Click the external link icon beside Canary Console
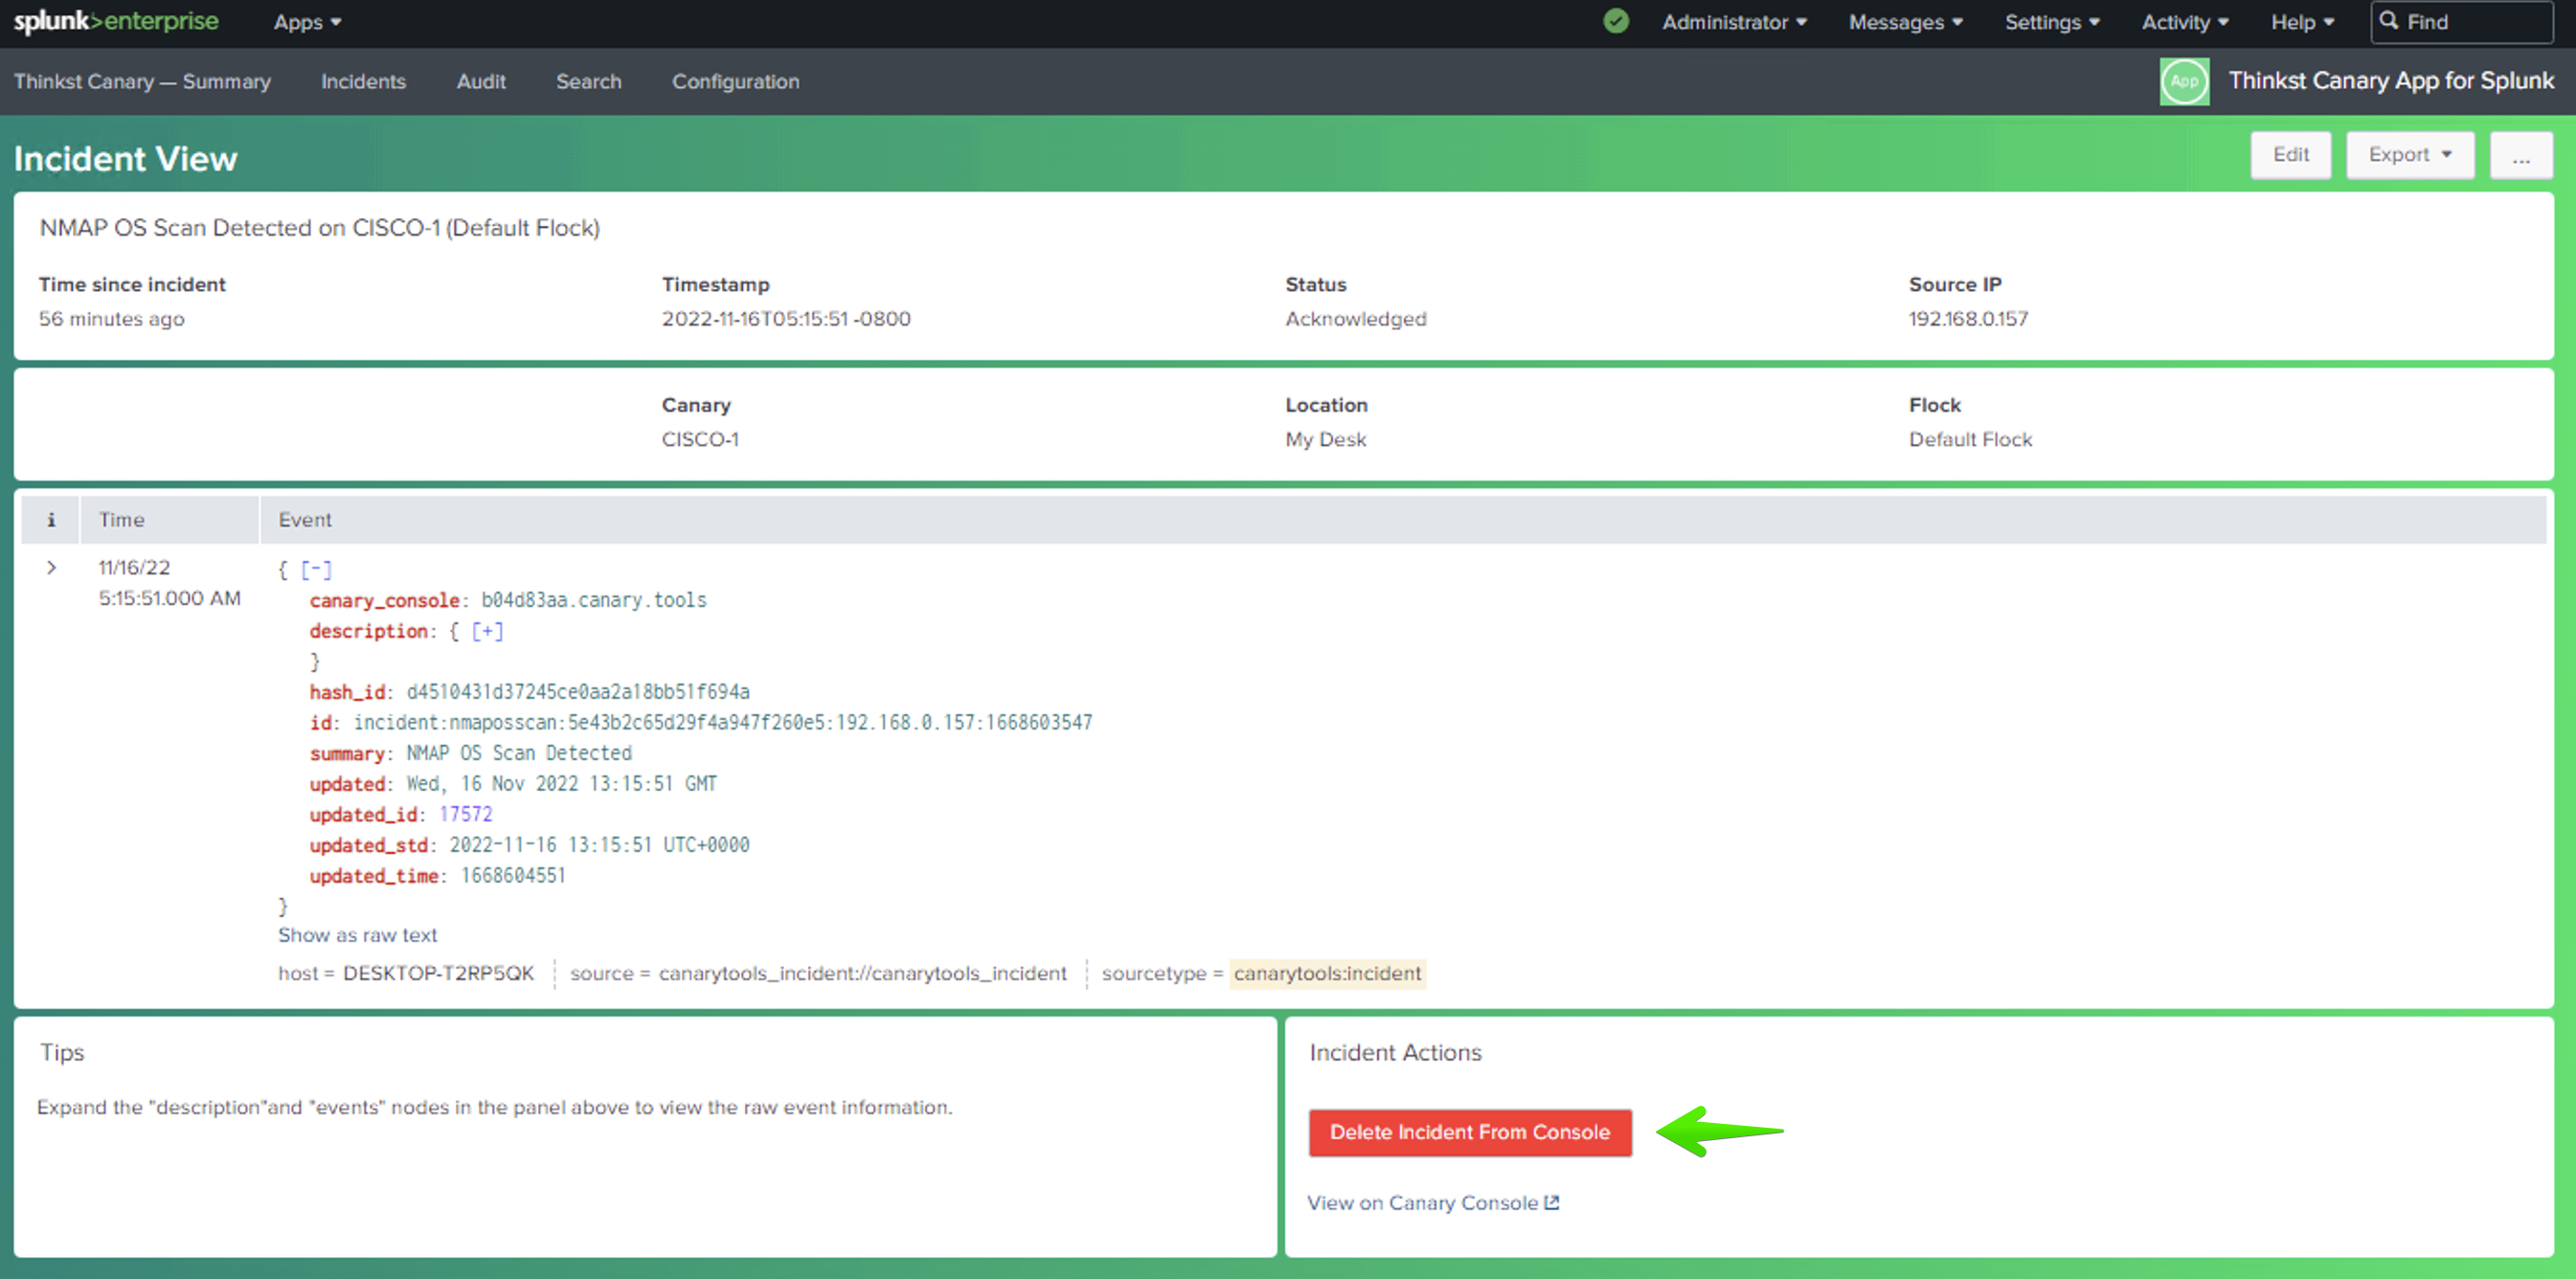The image size is (2576, 1279). (x=1551, y=1203)
